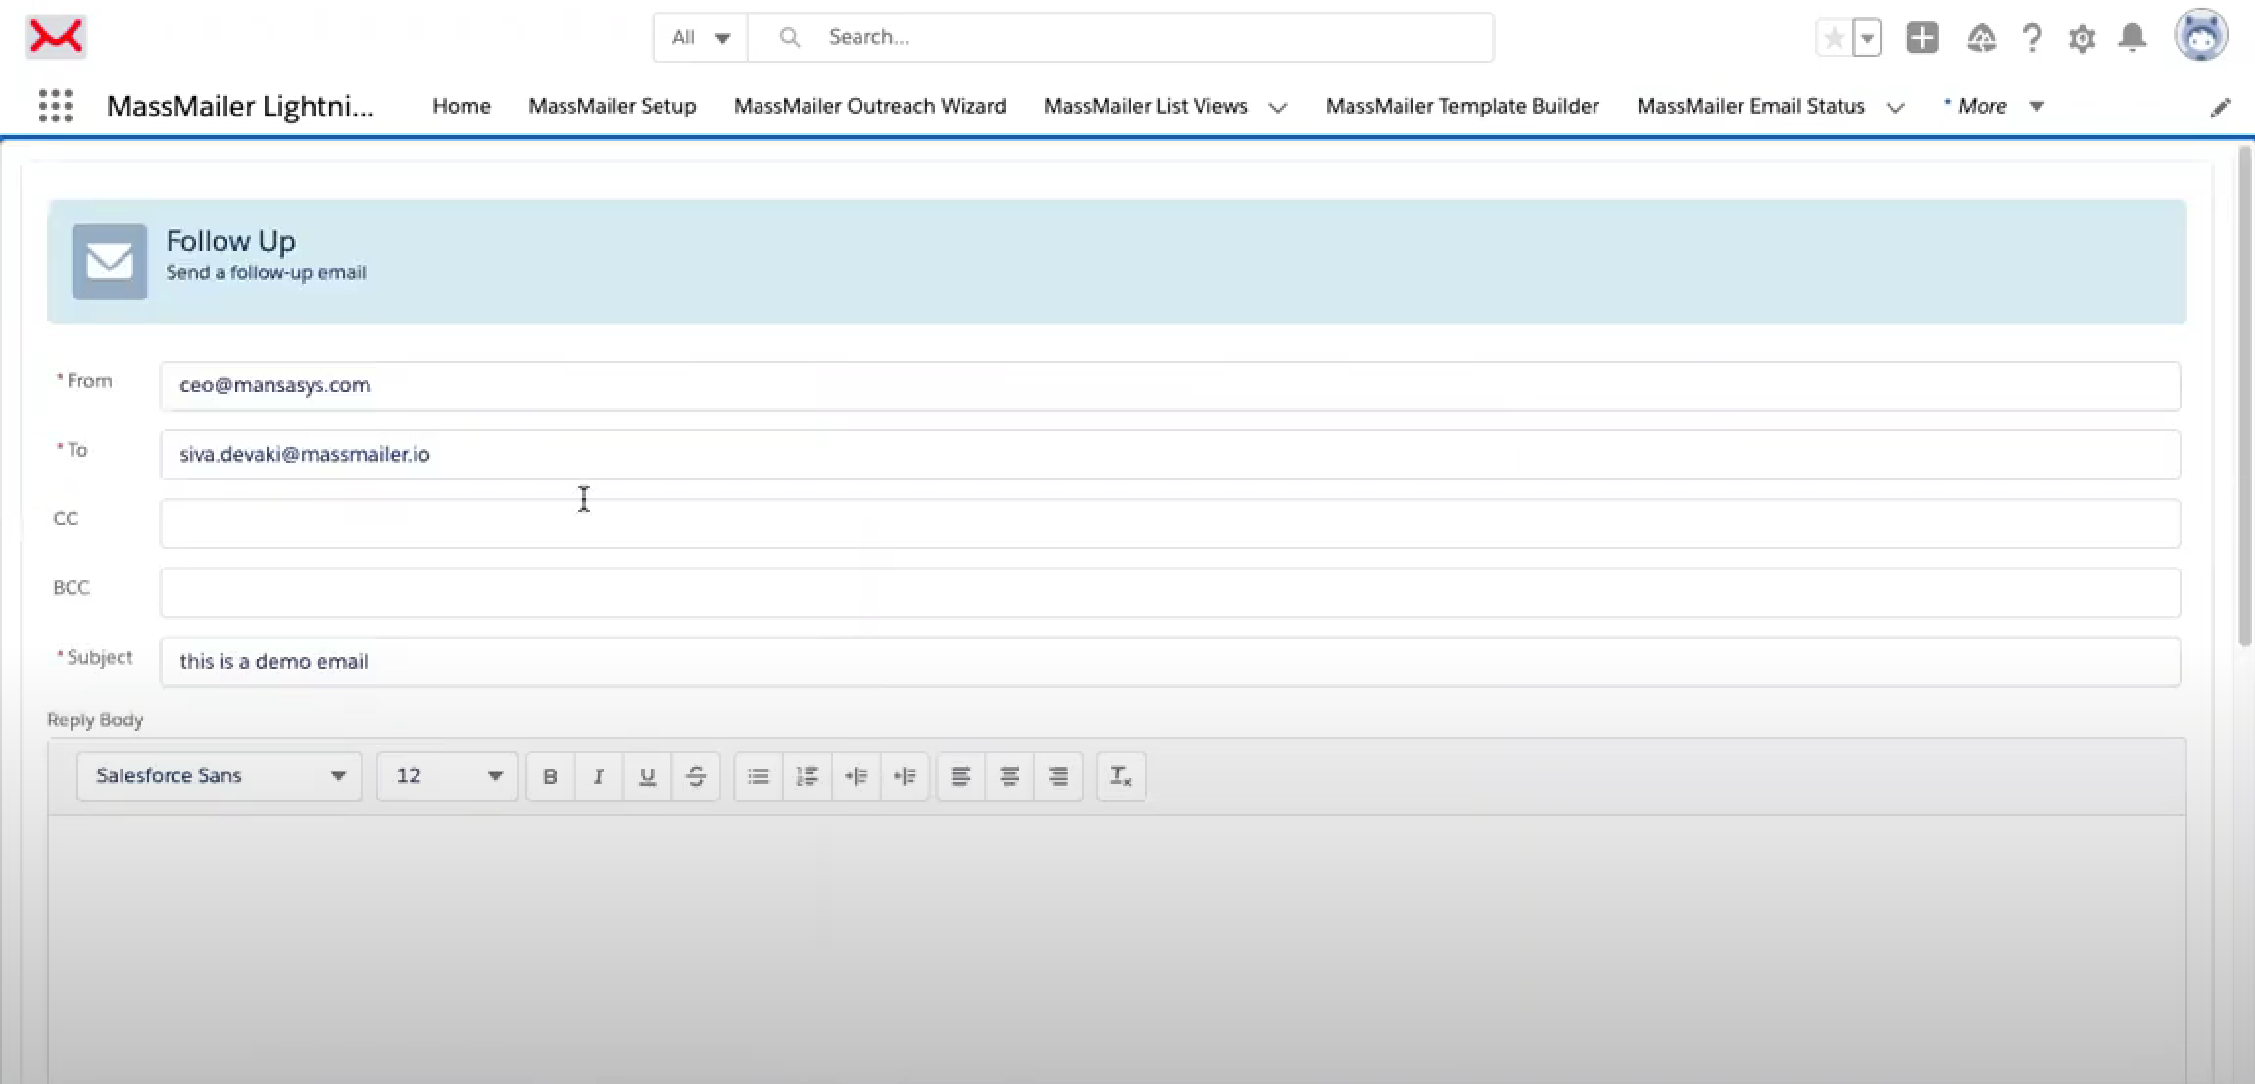Viewport: 2255px width, 1084px height.
Task: Click the MassMailer red logo
Action: pos(56,37)
